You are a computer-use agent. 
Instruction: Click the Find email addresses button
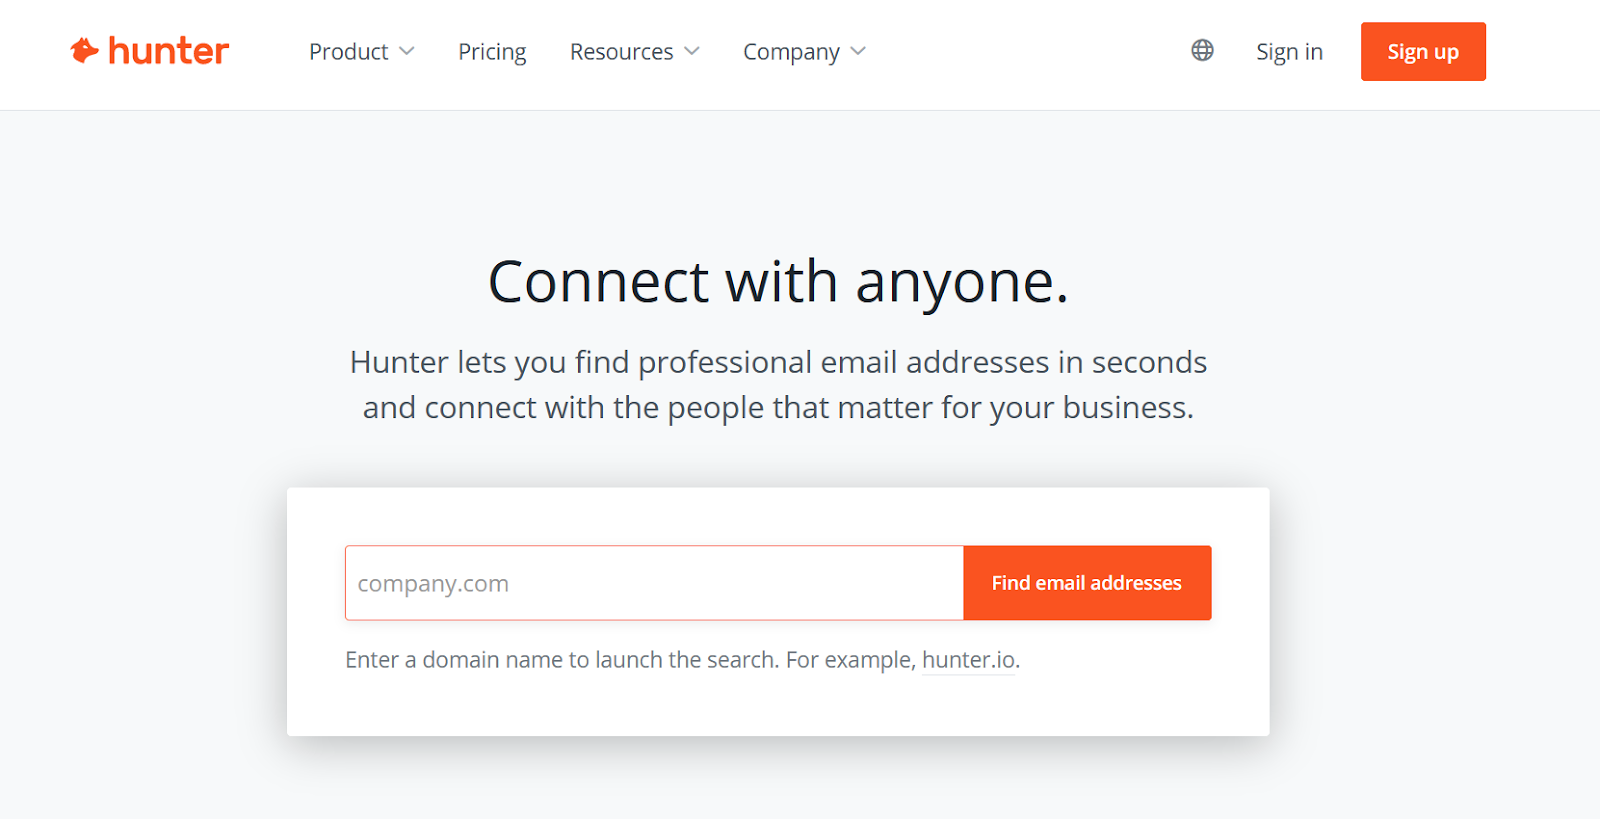(1087, 583)
